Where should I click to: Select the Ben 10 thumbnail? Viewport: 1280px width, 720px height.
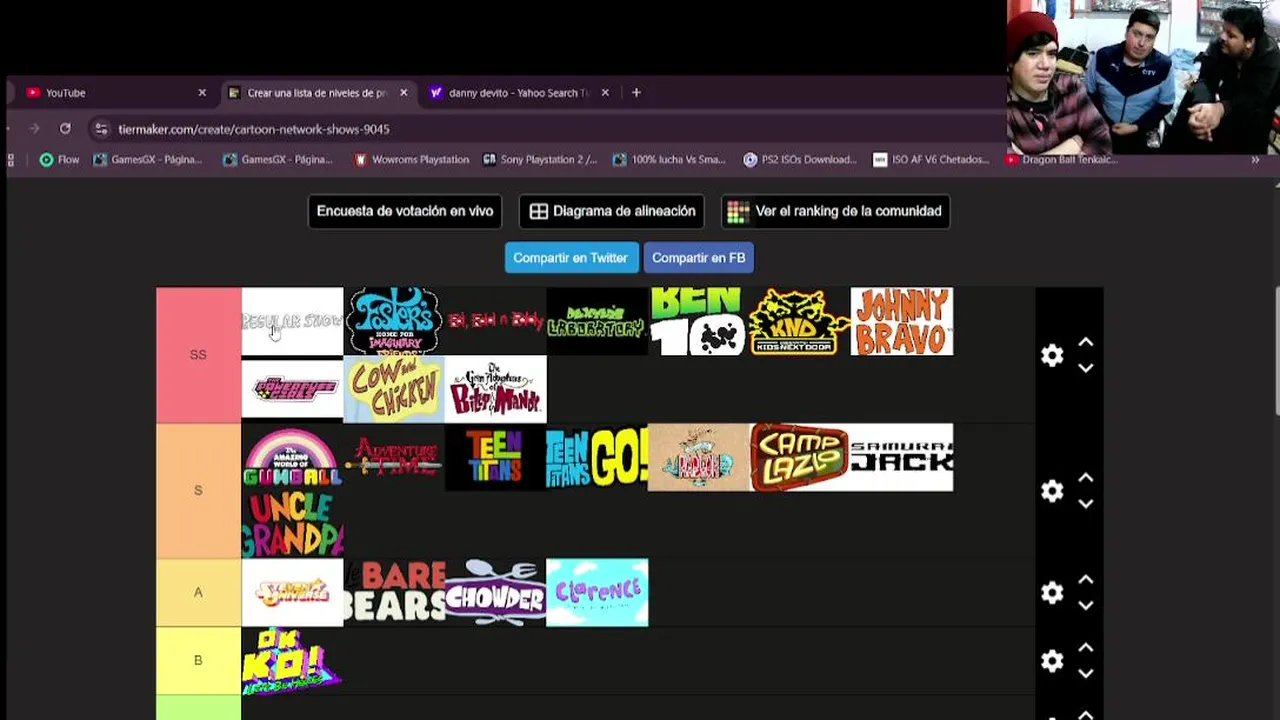tap(698, 321)
